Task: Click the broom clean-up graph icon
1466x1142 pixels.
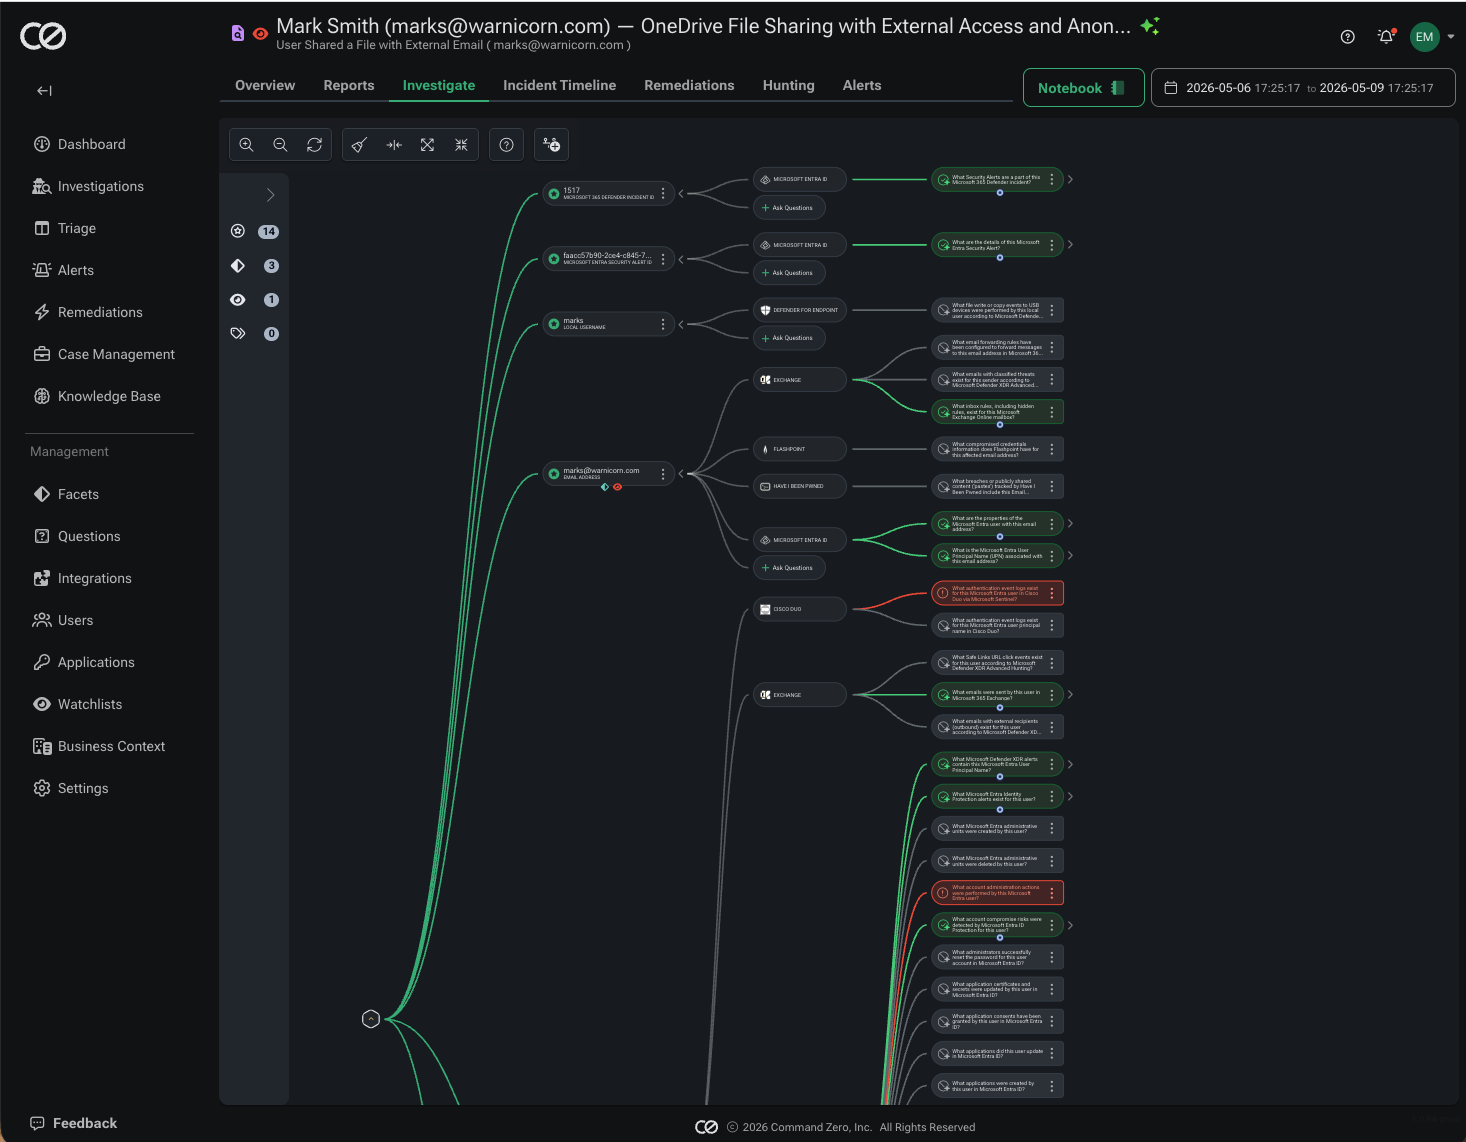Action: 359,145
